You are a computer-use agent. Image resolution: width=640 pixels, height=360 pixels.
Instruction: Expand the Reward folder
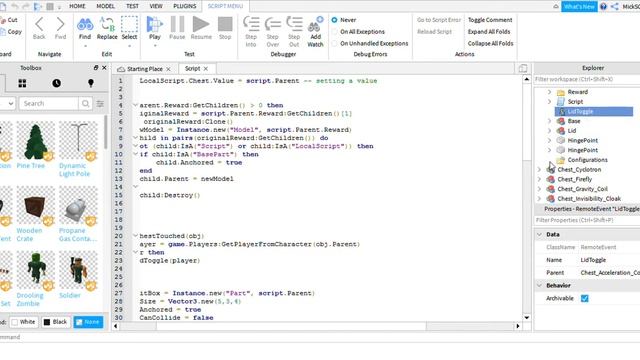549,92
